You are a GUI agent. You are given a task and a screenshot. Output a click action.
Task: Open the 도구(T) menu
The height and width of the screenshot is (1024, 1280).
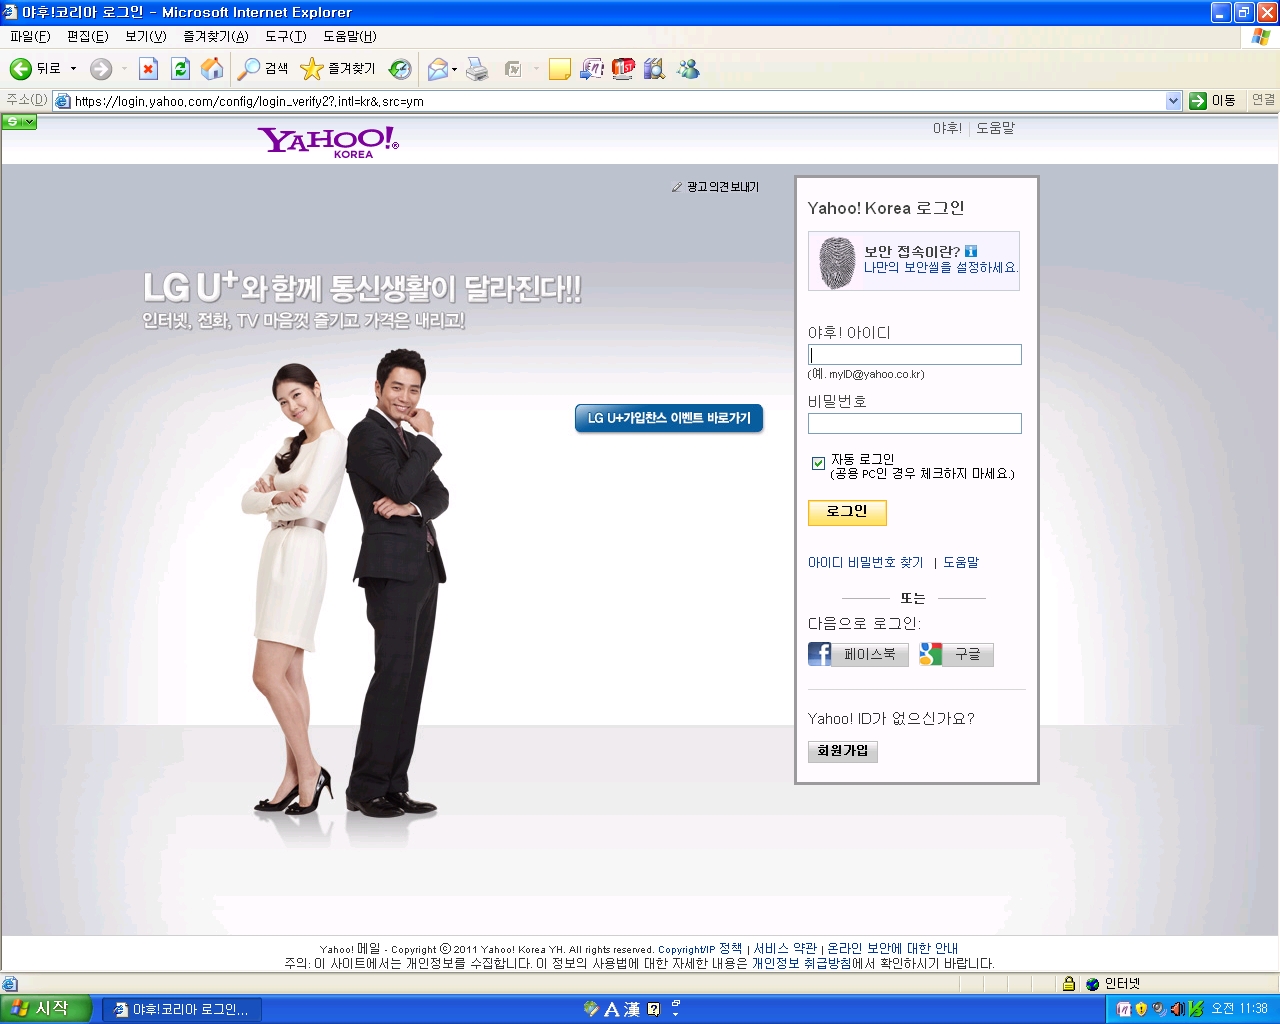285,36
